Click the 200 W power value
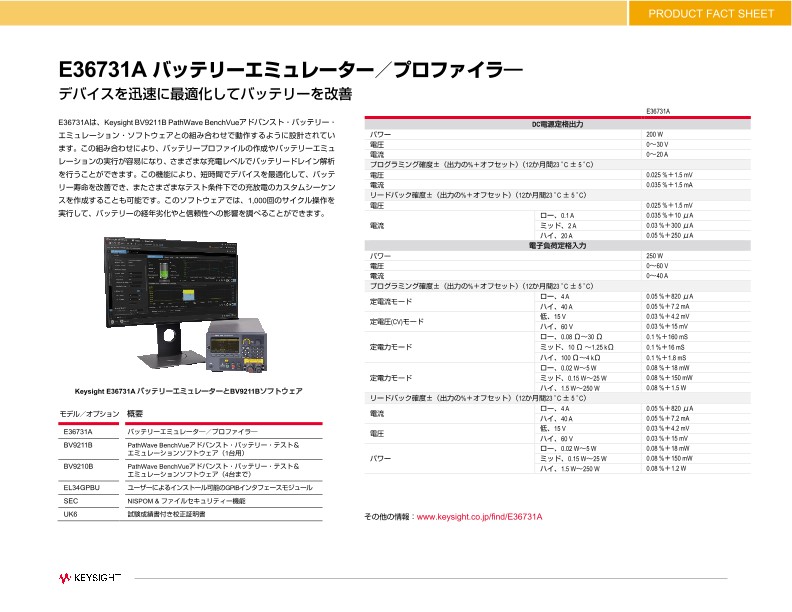792x612 pixels. (655, 134)
